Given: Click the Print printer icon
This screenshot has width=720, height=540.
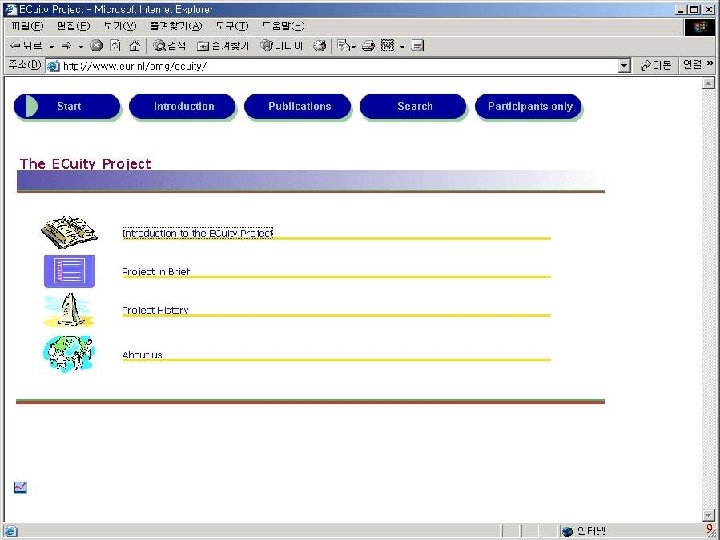Looking at the screenshot, I should tap(368, 45).
